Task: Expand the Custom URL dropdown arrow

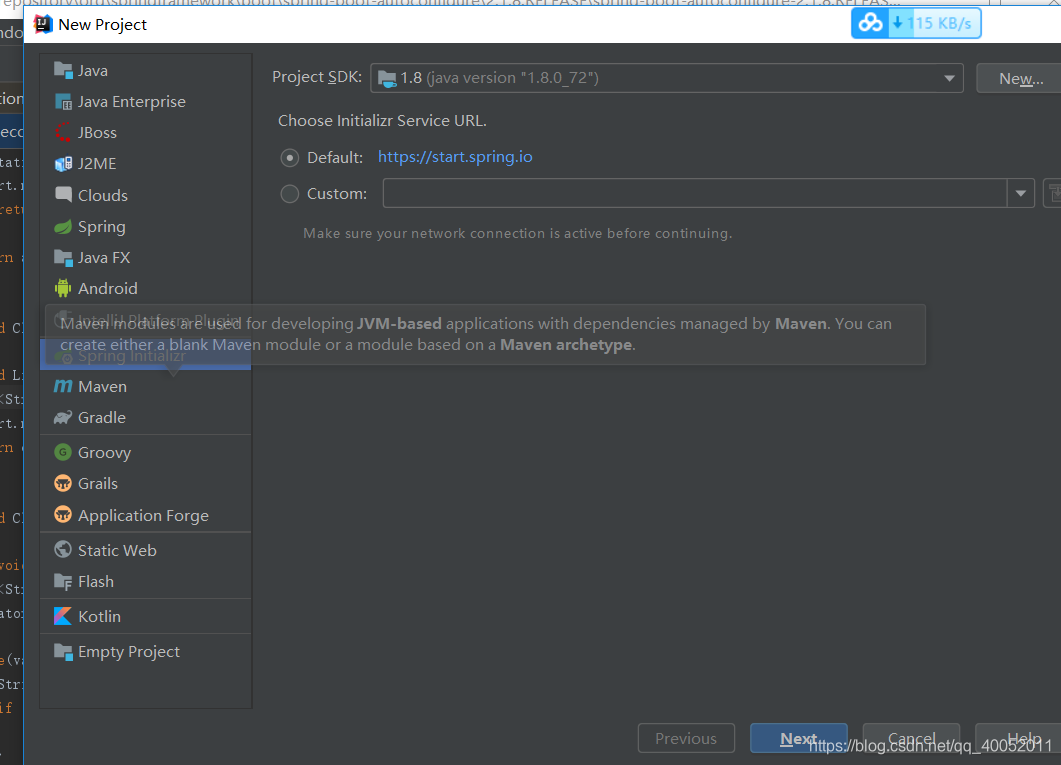Action: [x=1020, y=193]
